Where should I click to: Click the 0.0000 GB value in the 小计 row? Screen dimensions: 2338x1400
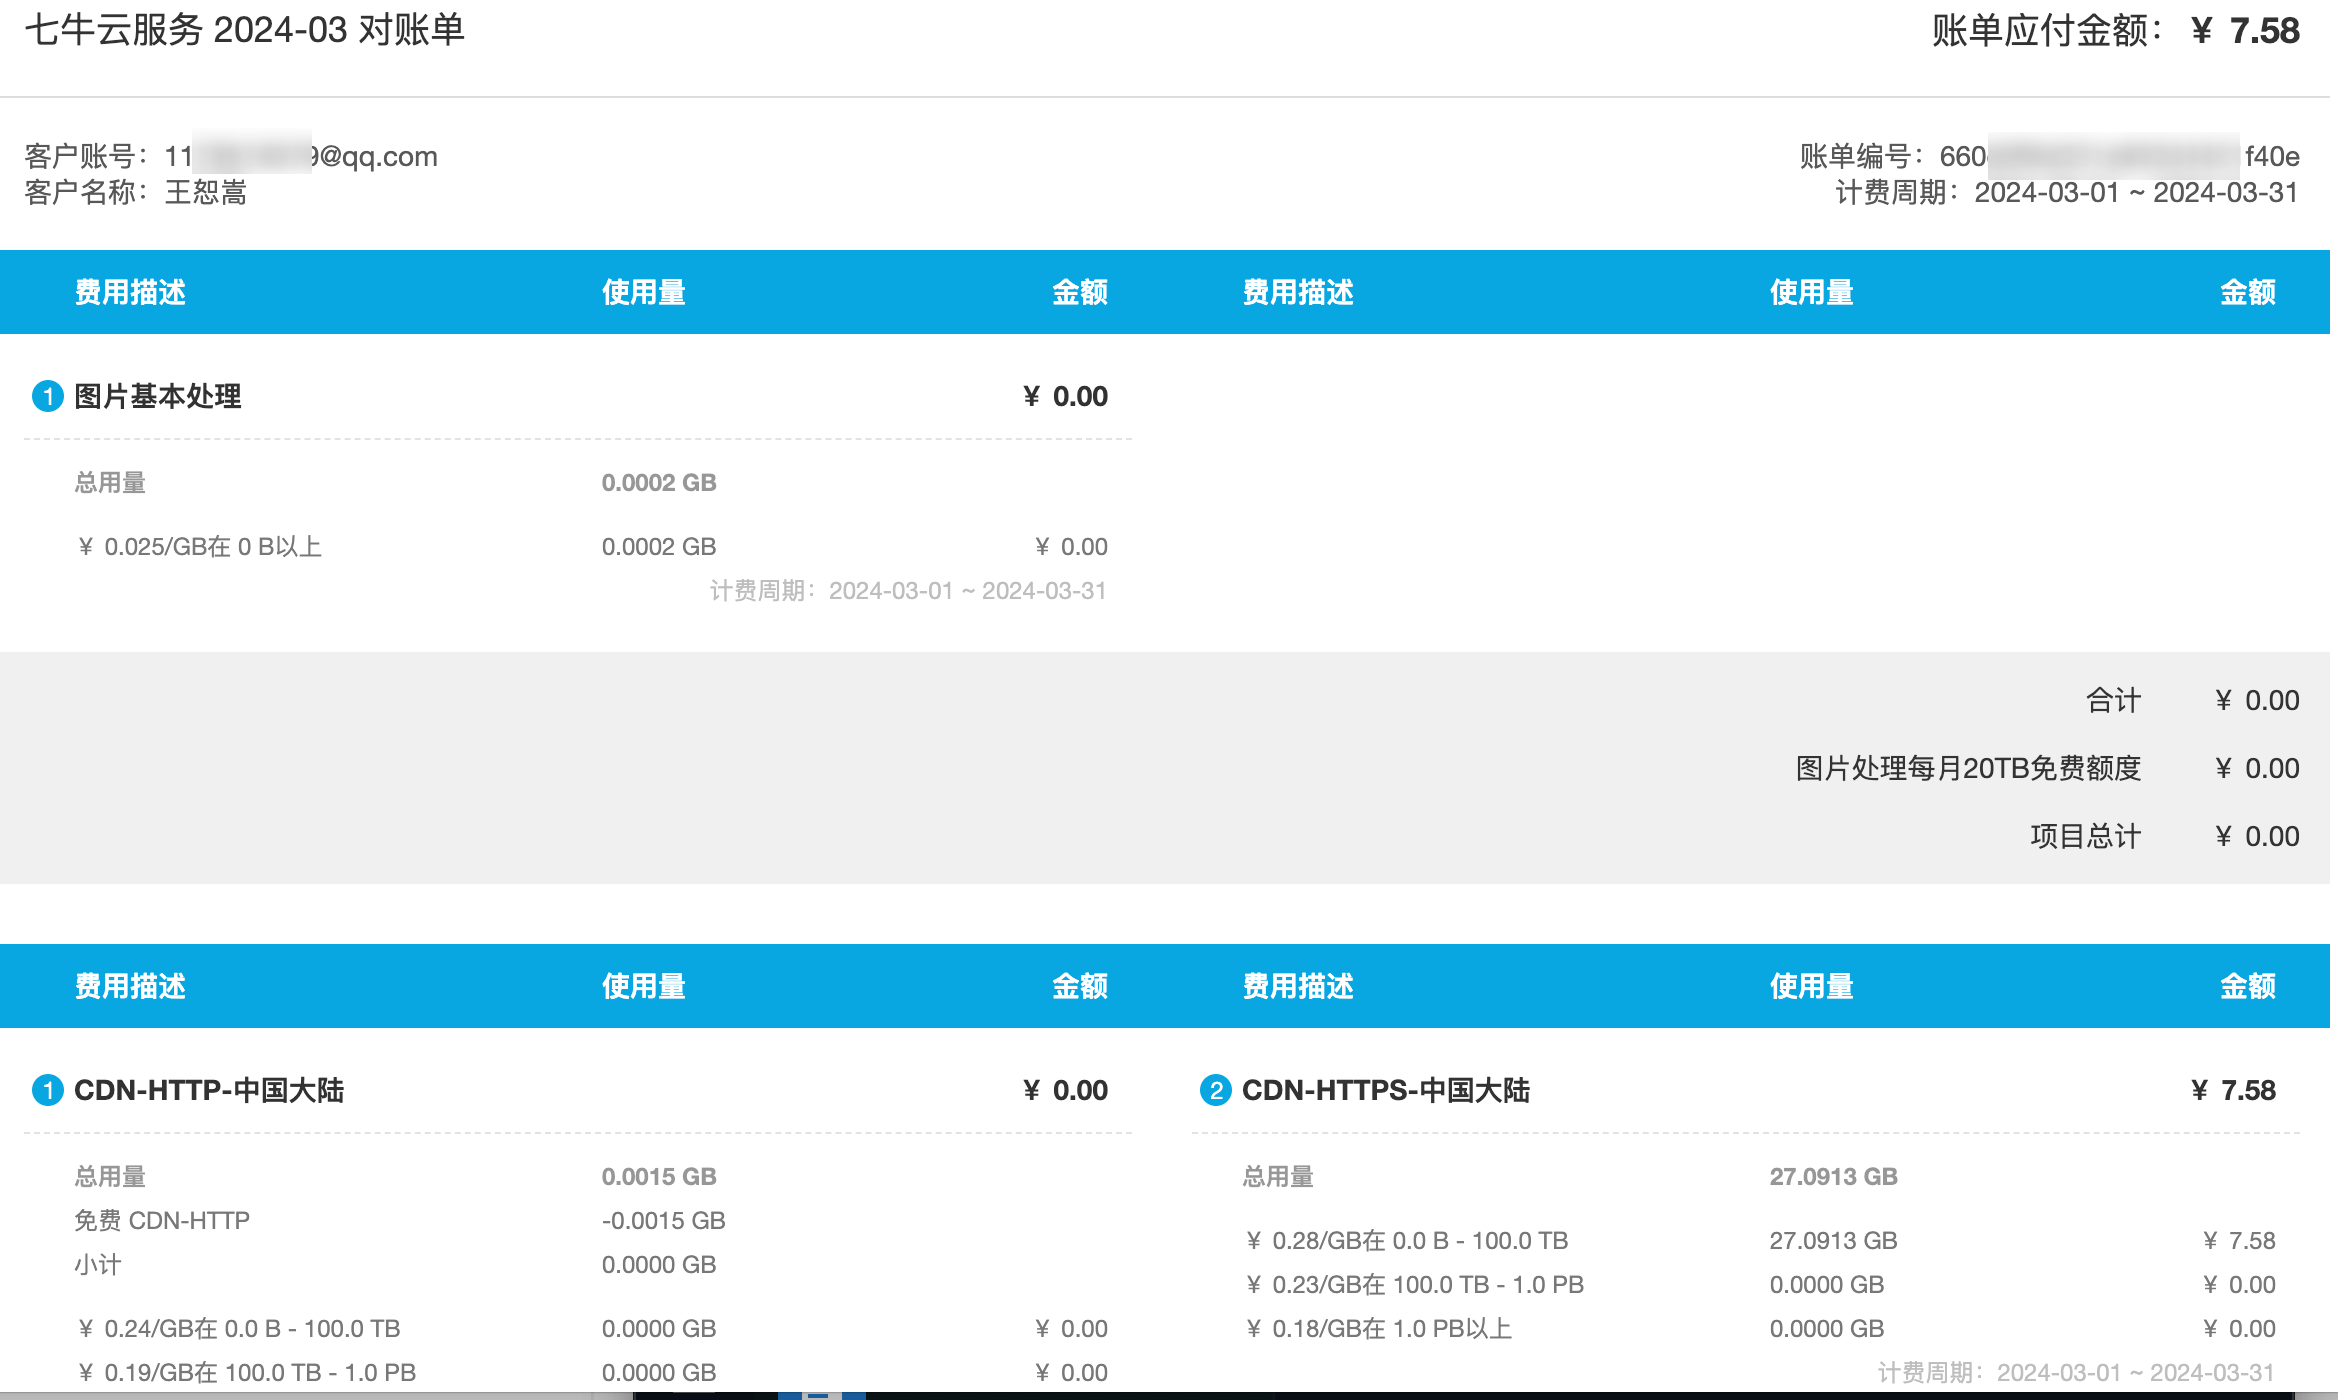coord(659,1265)
